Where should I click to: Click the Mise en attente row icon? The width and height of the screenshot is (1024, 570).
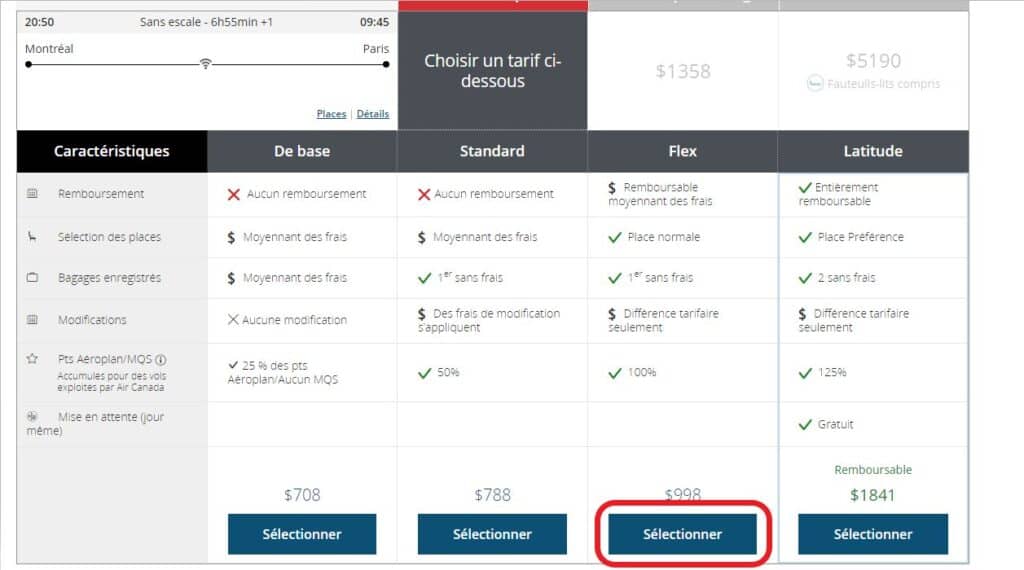(32, 416)
